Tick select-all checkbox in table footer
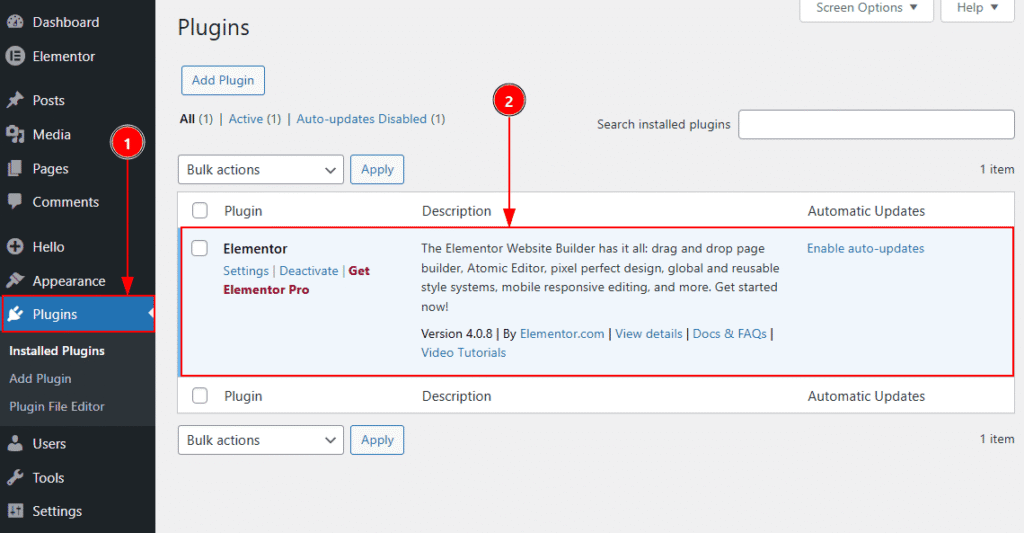This screenshot has width=1024, height=533. coord(199,396)
